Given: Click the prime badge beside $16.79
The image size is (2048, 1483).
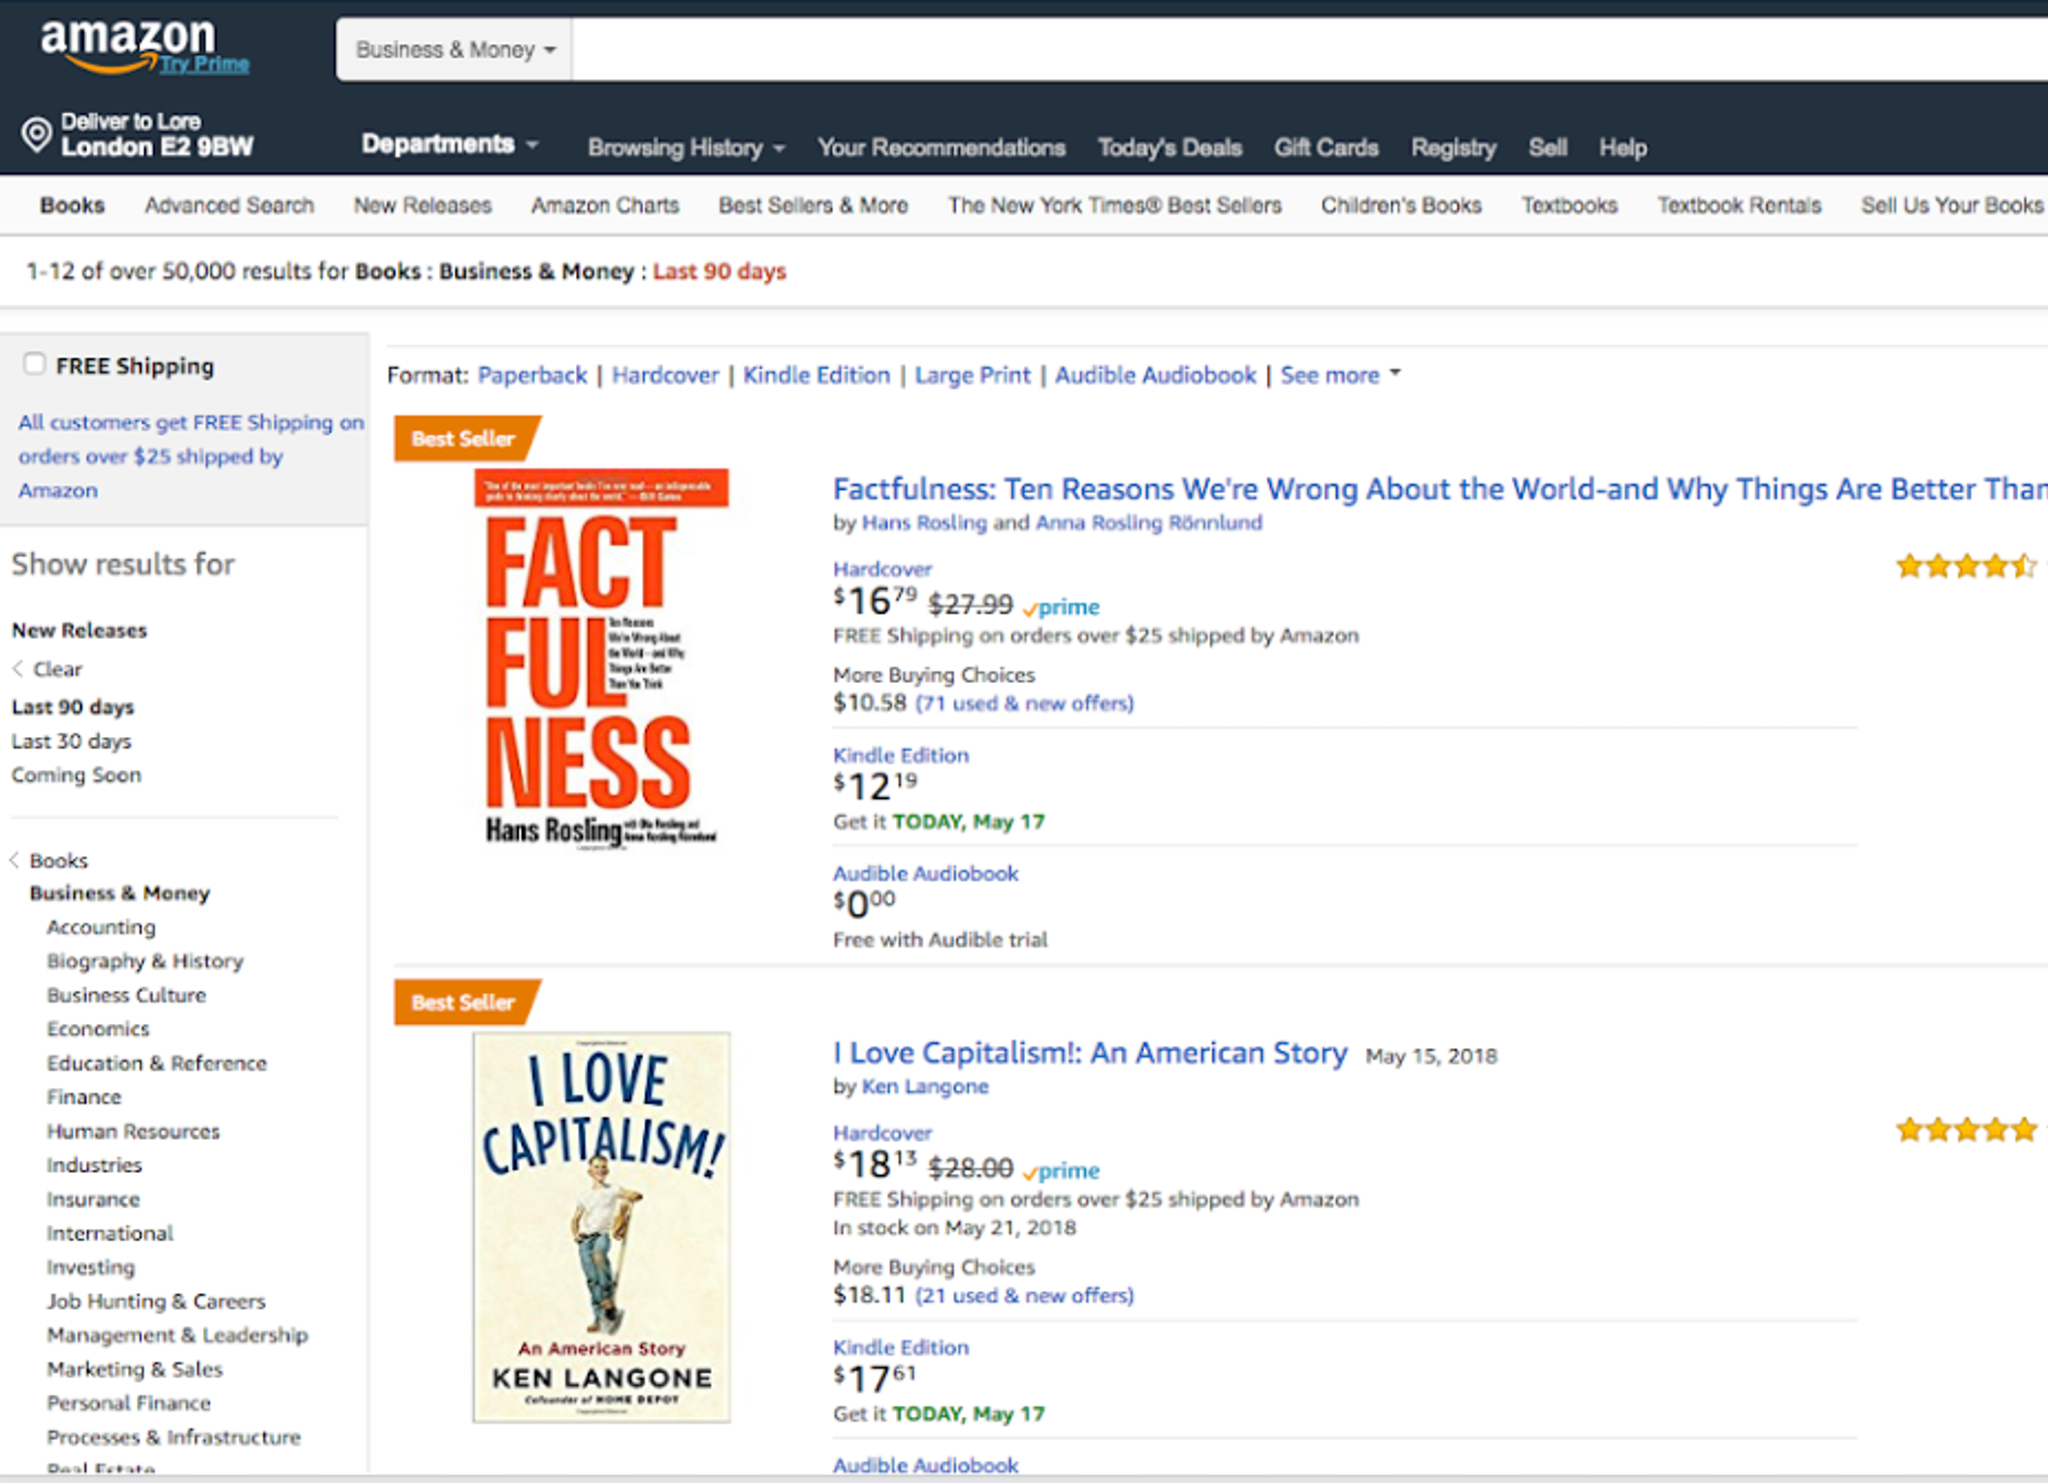Looking at the screenshot, I should tap(1061, 607).
